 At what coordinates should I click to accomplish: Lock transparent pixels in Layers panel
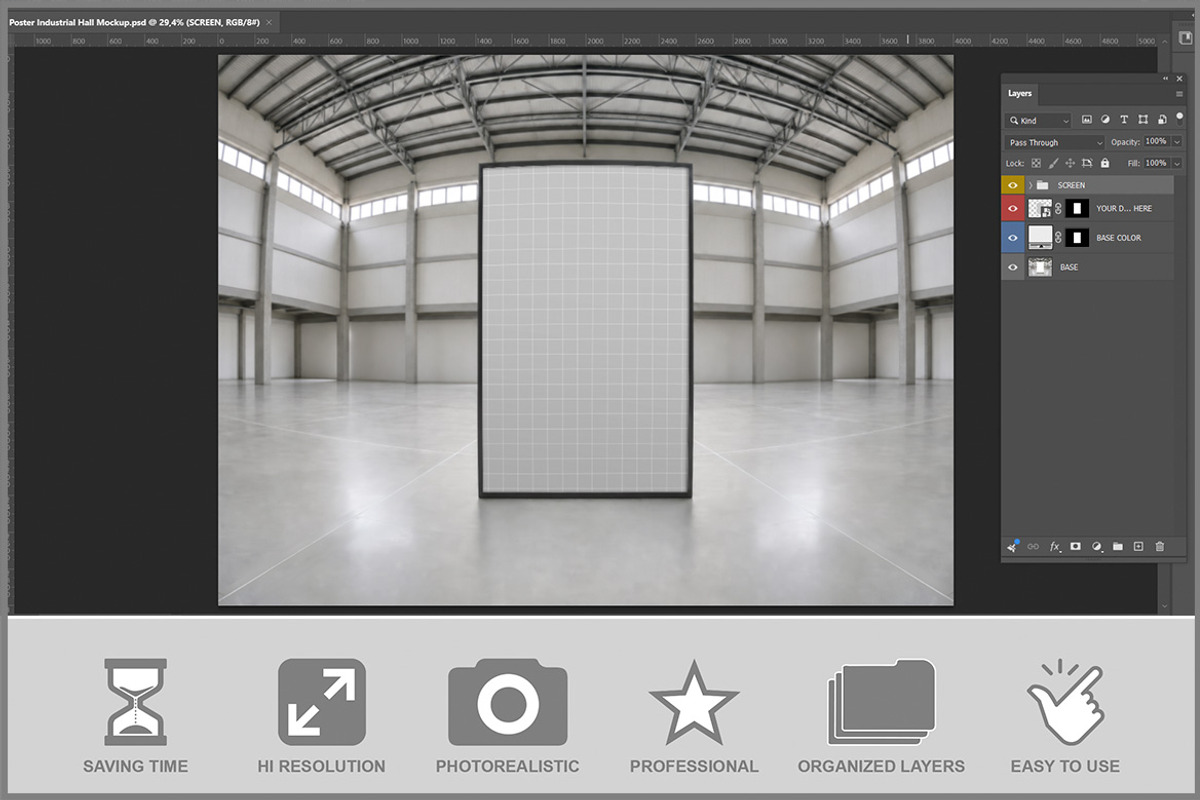[x=1036, y=163]
